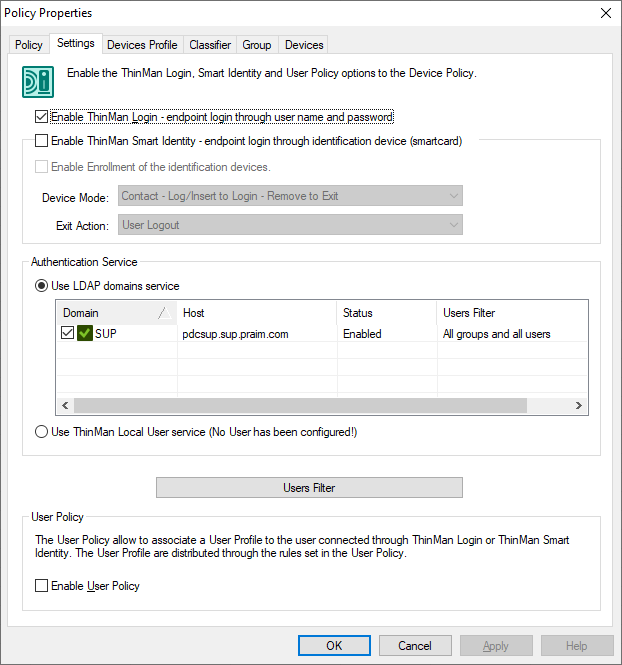Click the Users Filter button
622x665 pixels.
309,488
